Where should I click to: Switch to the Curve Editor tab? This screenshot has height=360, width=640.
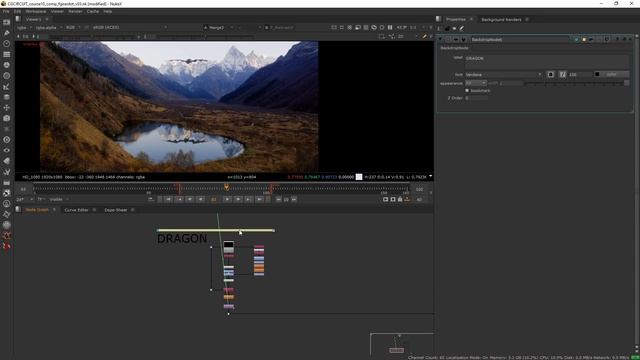coord(76,210)
